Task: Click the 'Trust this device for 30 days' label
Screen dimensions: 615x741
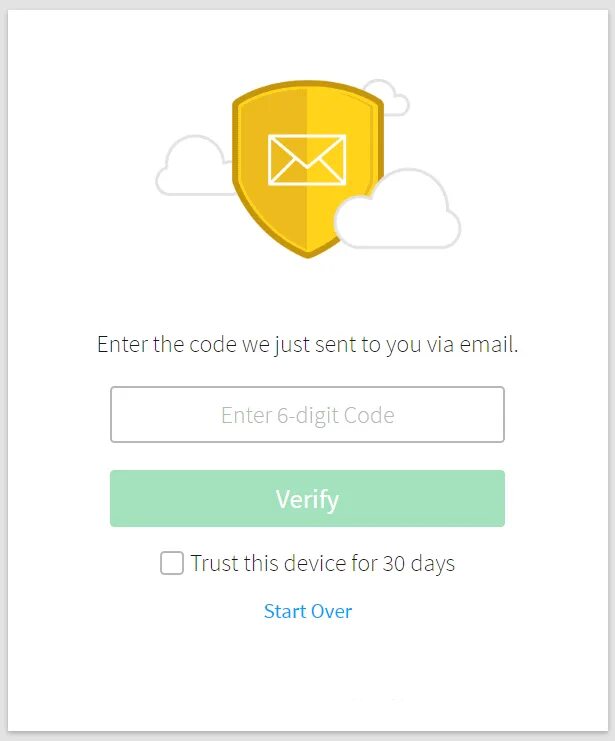Action: [322, 563]
